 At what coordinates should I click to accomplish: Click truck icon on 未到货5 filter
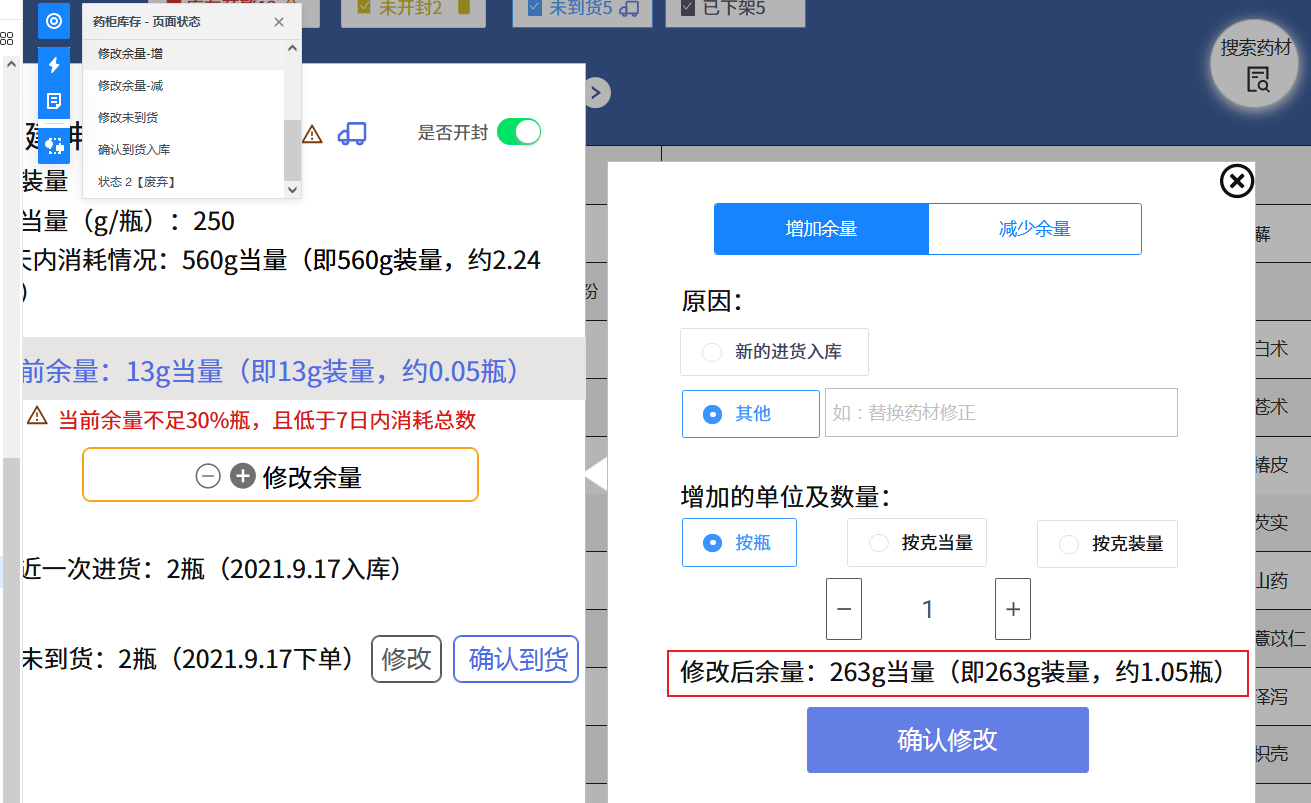629,9
